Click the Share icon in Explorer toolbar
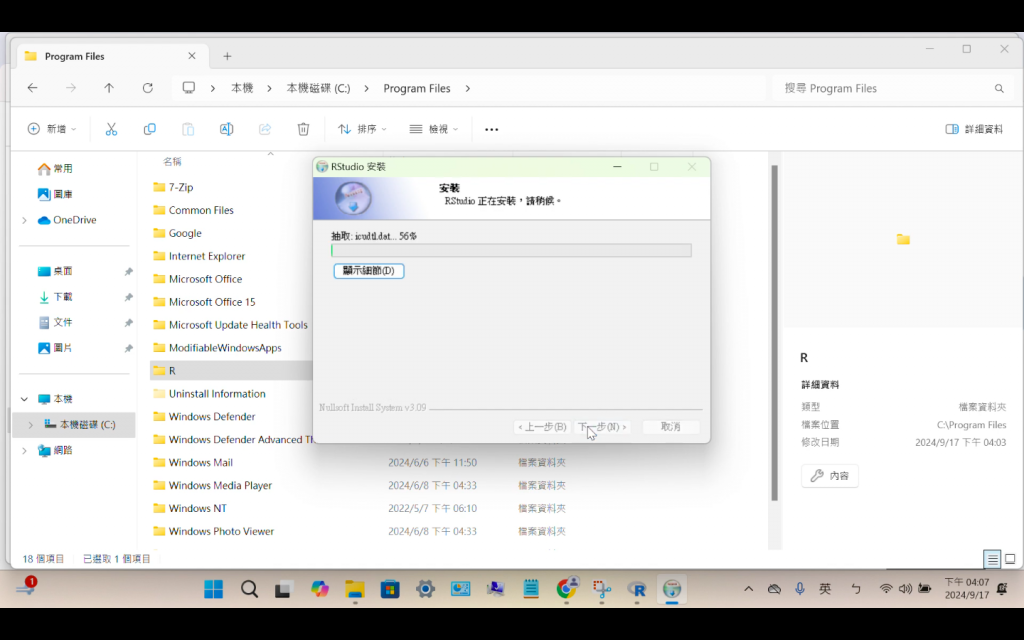This screenshot has width=1024, height=640. (x=264, y=129)
